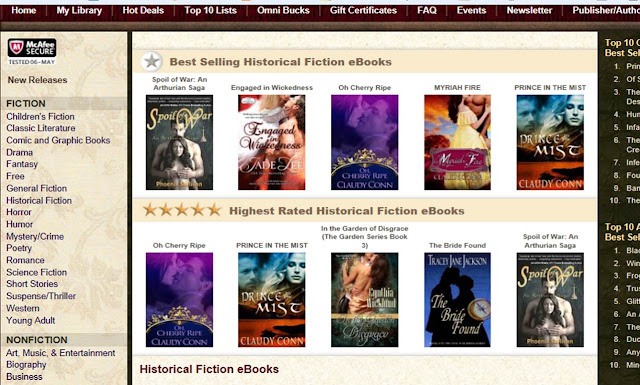Click best-selling Spoil of War title text
The image size is (640, 385).
tap(179, 83)
